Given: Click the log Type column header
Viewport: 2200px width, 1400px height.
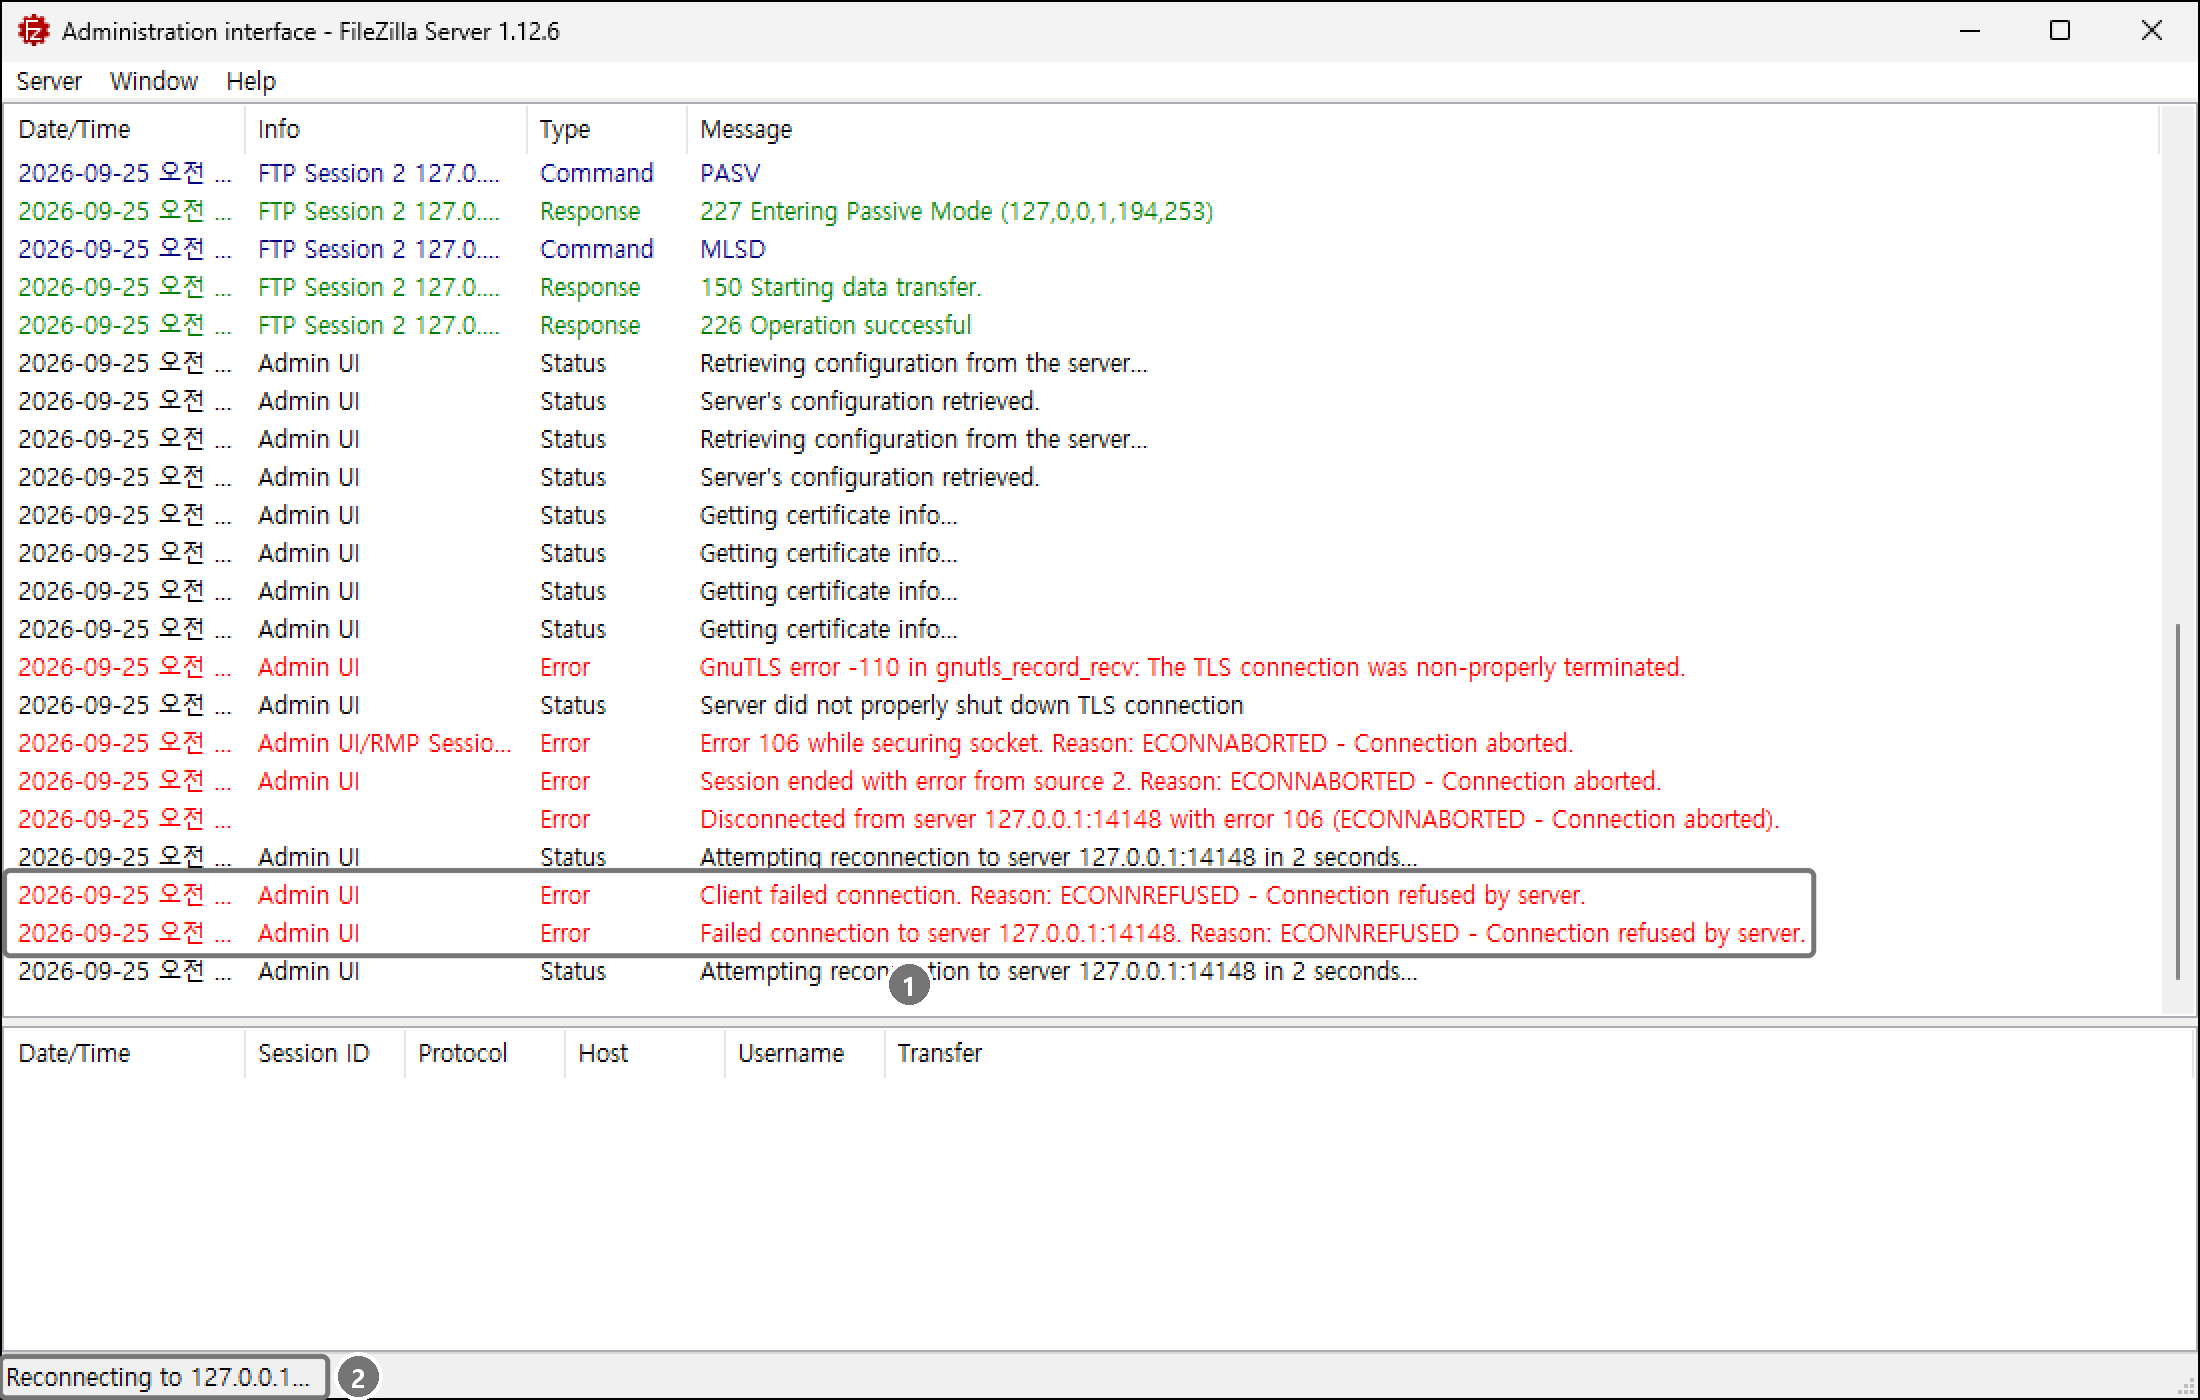Looking at the screenshot, I should [607, 129].
